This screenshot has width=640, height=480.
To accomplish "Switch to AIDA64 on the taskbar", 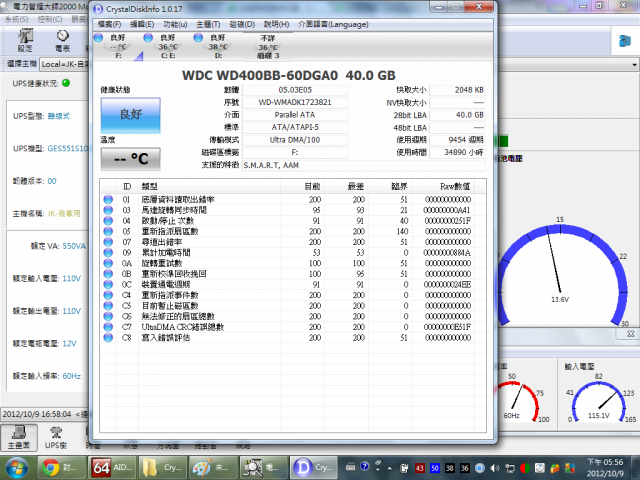I will tap(112, 468).
